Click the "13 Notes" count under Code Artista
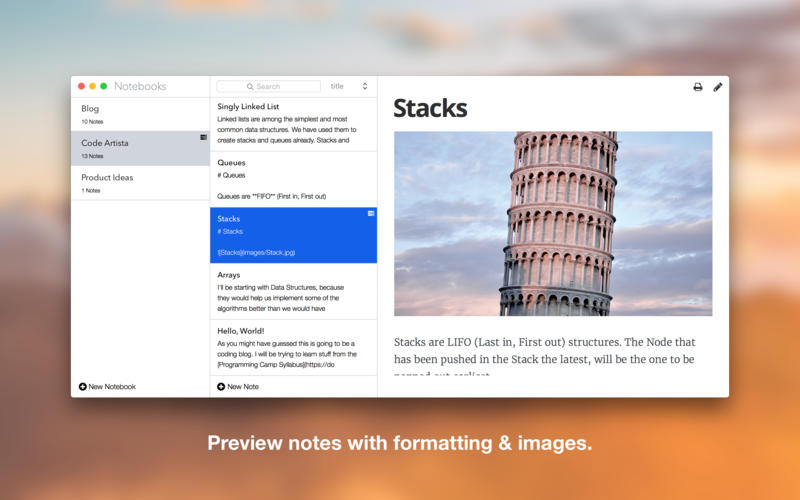This screenshot has width=800, height=500. [x=92, y=156]
